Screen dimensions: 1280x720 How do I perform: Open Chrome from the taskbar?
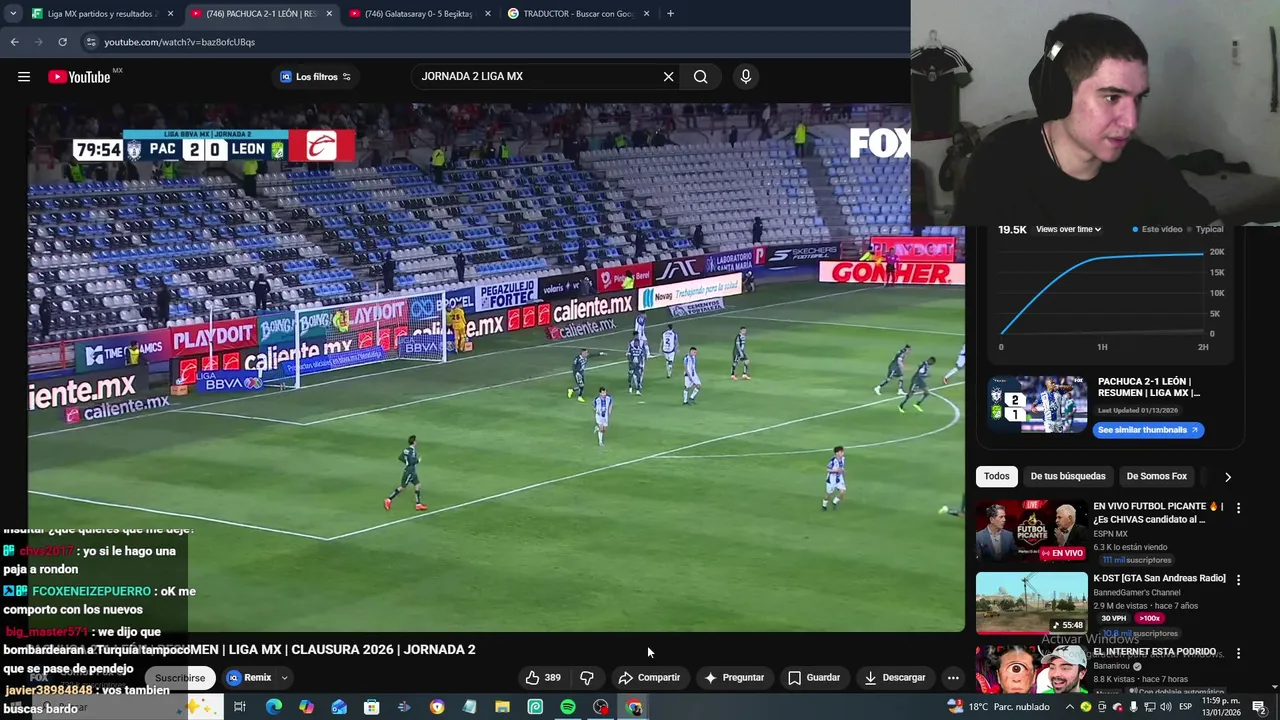pos(634,707)
